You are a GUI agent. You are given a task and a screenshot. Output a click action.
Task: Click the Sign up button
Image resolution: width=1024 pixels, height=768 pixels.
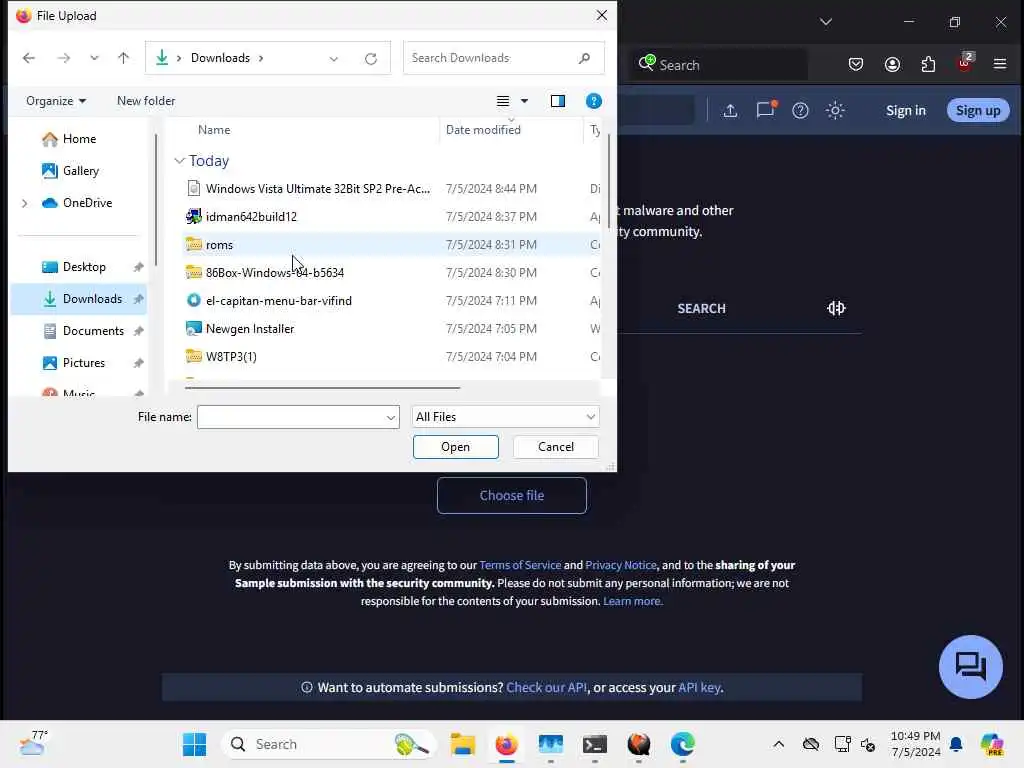click(978, 110)
